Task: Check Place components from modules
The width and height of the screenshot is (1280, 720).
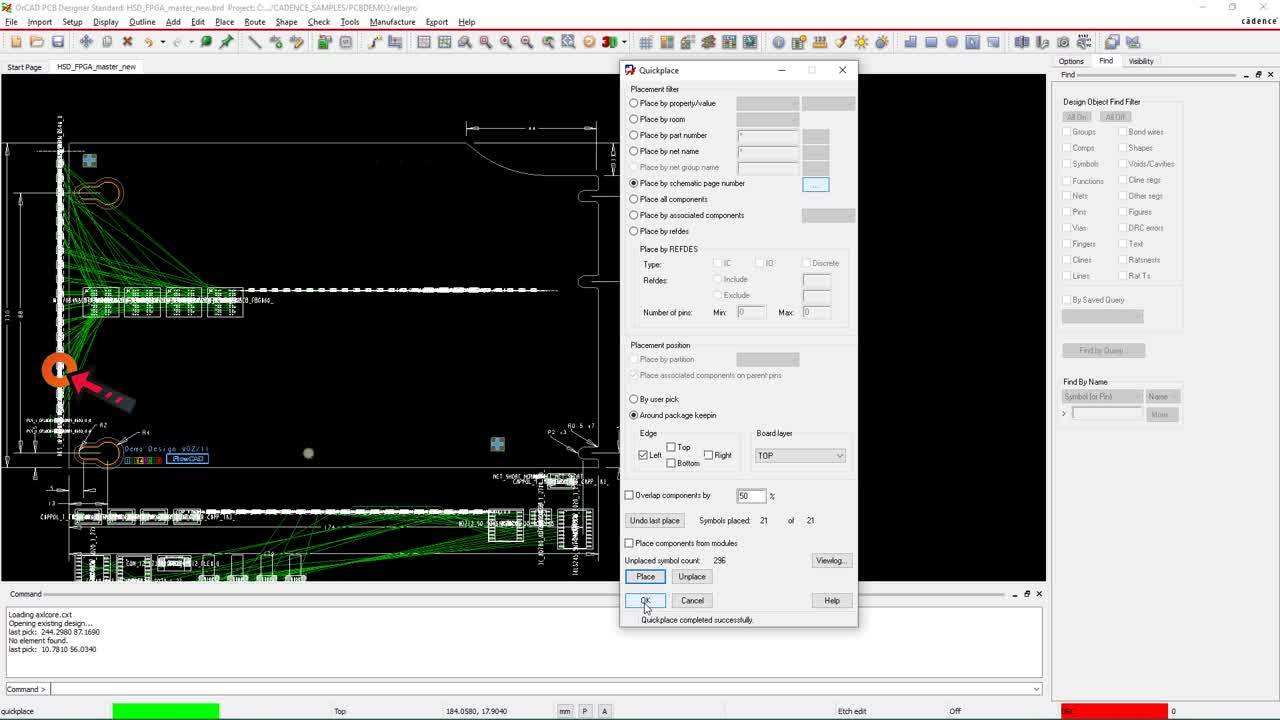Action: [629, 543]
